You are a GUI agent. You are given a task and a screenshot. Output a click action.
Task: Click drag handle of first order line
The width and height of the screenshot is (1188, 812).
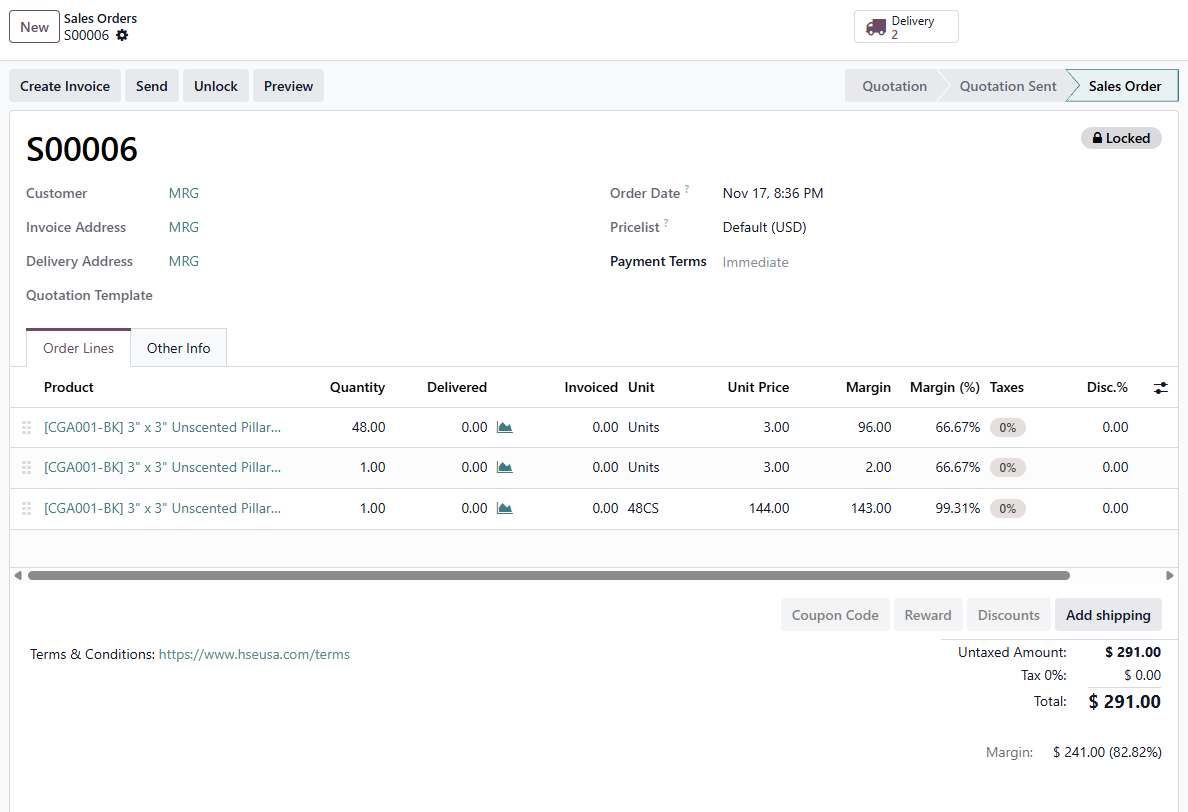[26, 427]
